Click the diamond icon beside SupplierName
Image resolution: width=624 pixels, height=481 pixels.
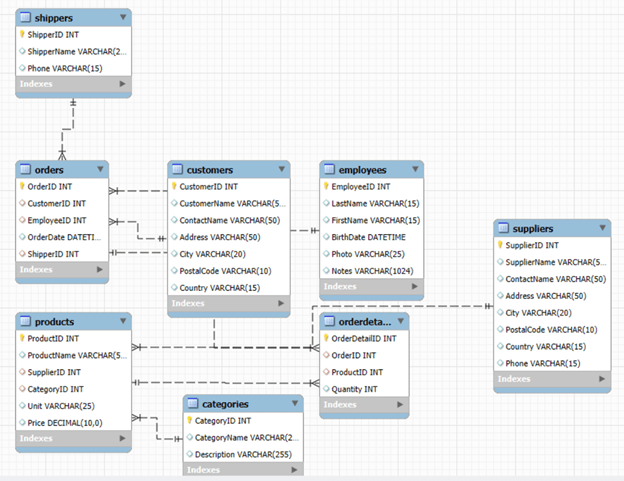tap(500, 262)
